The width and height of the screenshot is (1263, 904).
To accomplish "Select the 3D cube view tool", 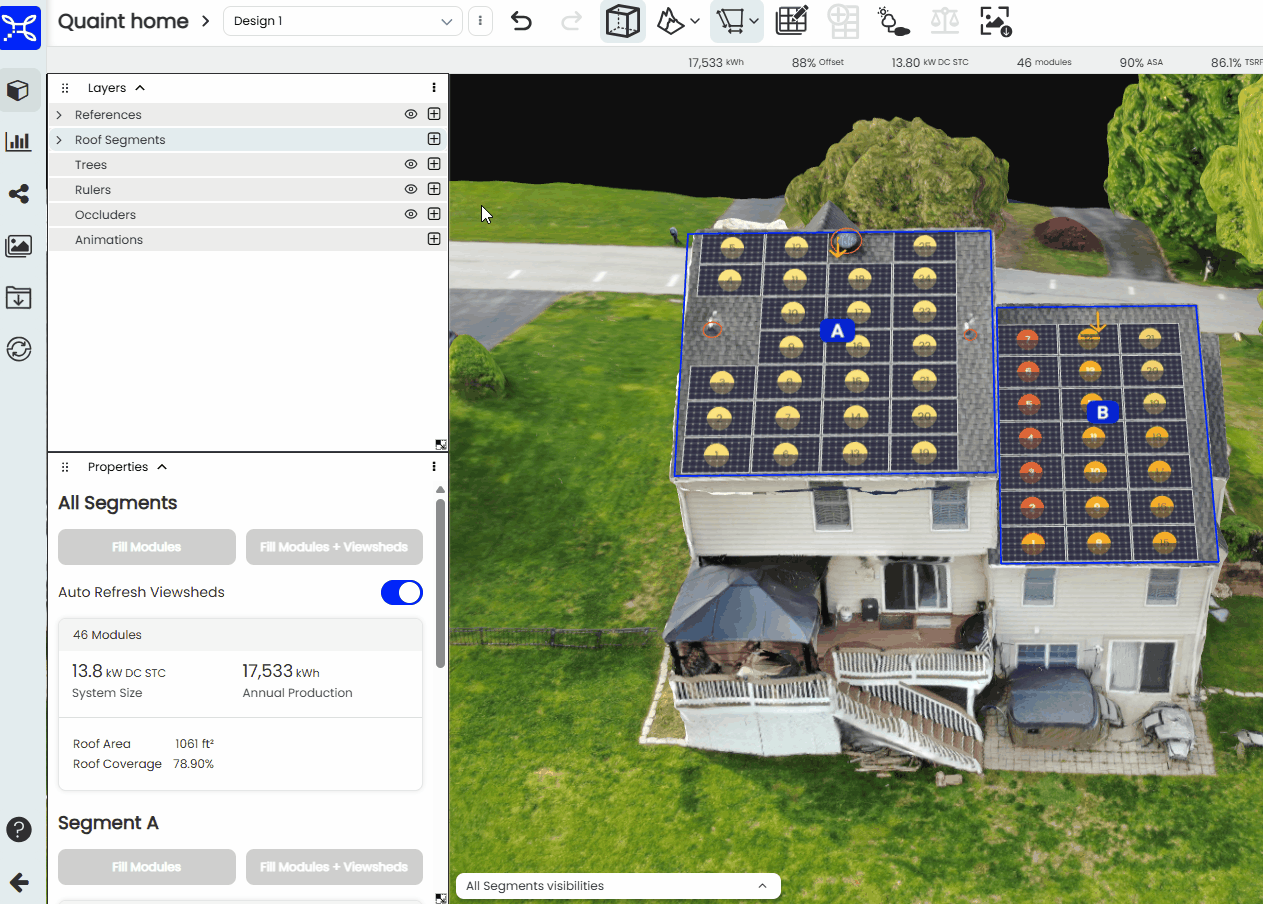I will pos(622,21).
